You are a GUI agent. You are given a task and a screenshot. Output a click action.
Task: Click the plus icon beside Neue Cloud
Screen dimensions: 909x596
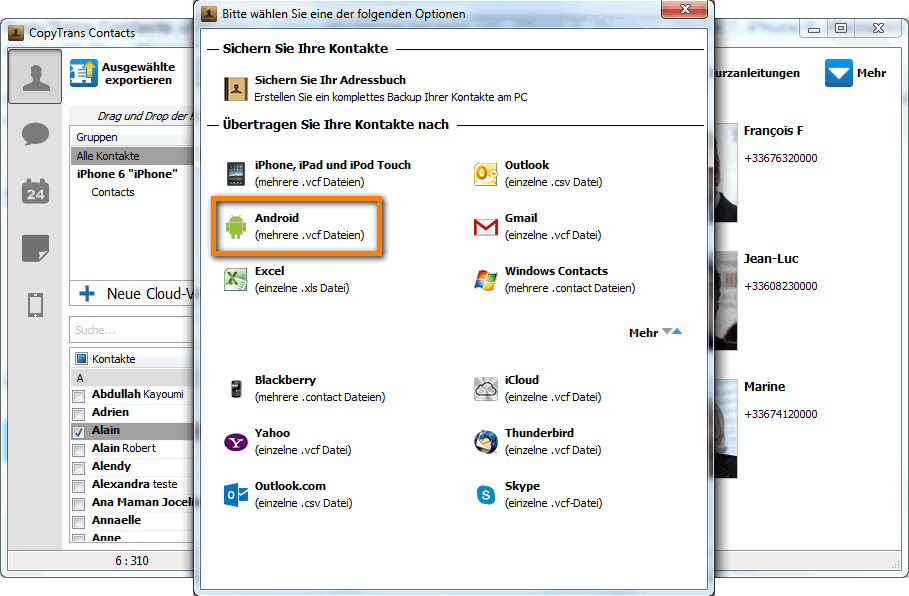click(87, 293)
